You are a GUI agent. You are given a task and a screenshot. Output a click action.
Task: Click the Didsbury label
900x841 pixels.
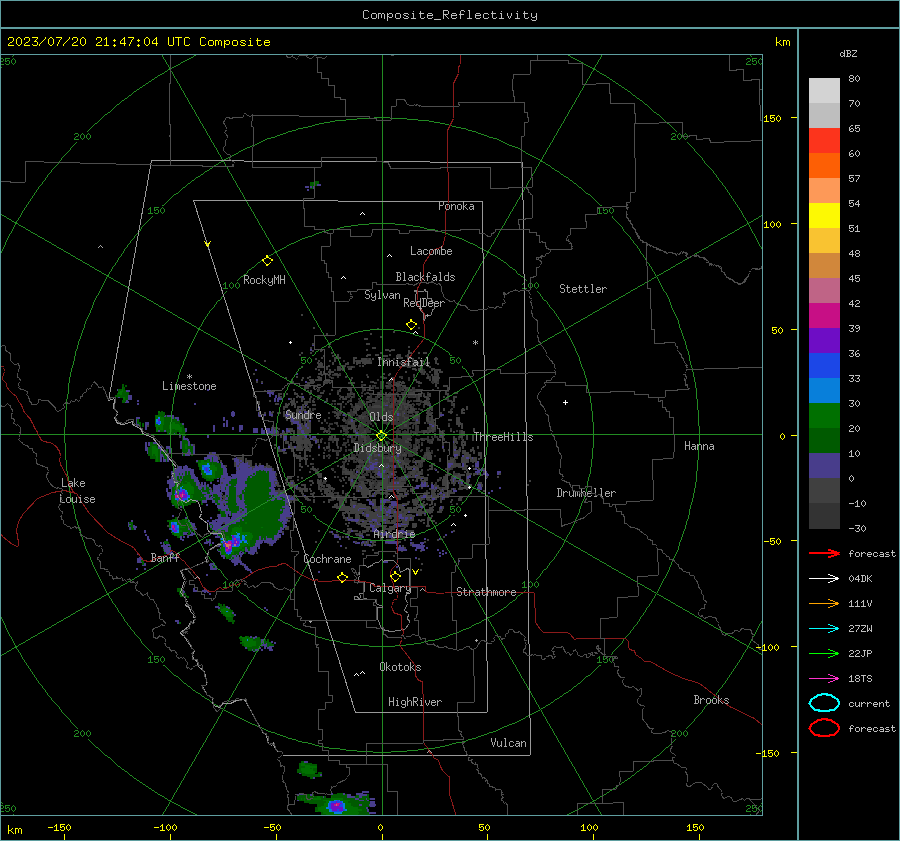pos(377,448)
